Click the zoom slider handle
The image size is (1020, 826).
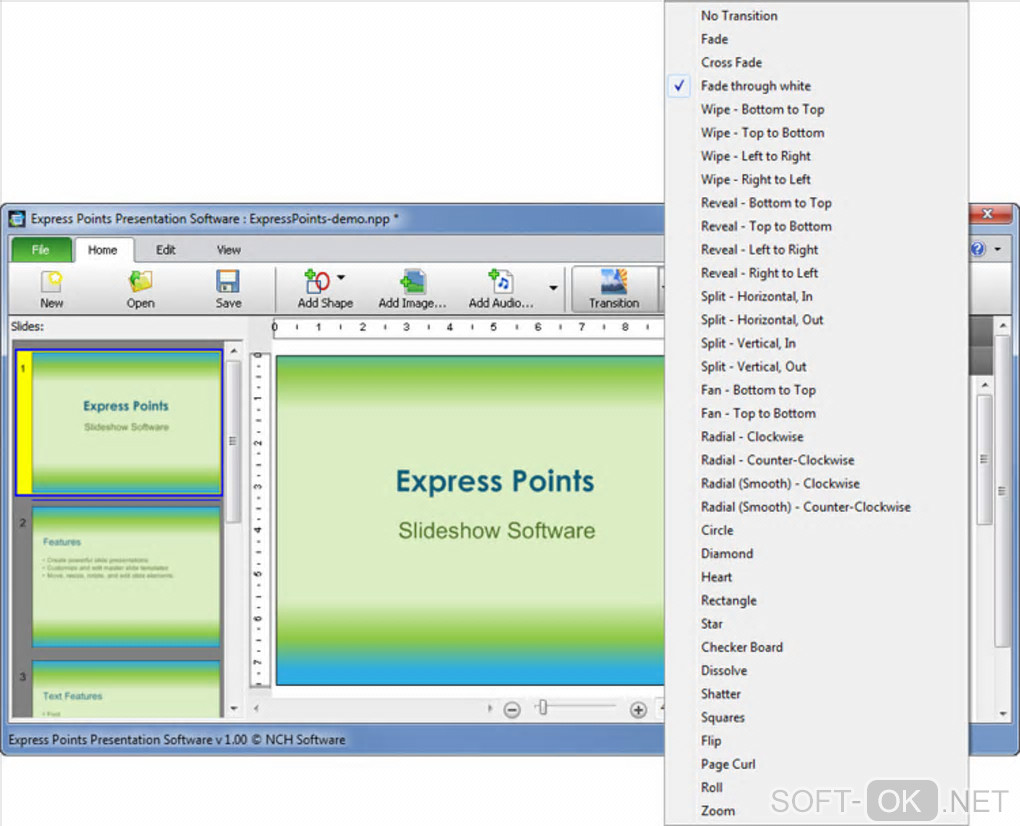pyautogui.click(x=542, y=708)
